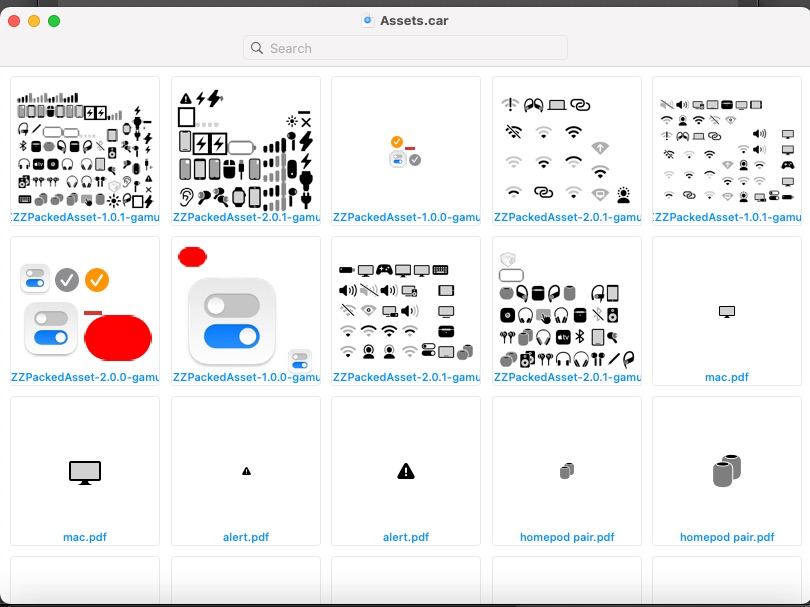Click mac.pdf label under the large display icon
Image resolution: width=810 pixels, height=607 pixels.
[85, 537]
